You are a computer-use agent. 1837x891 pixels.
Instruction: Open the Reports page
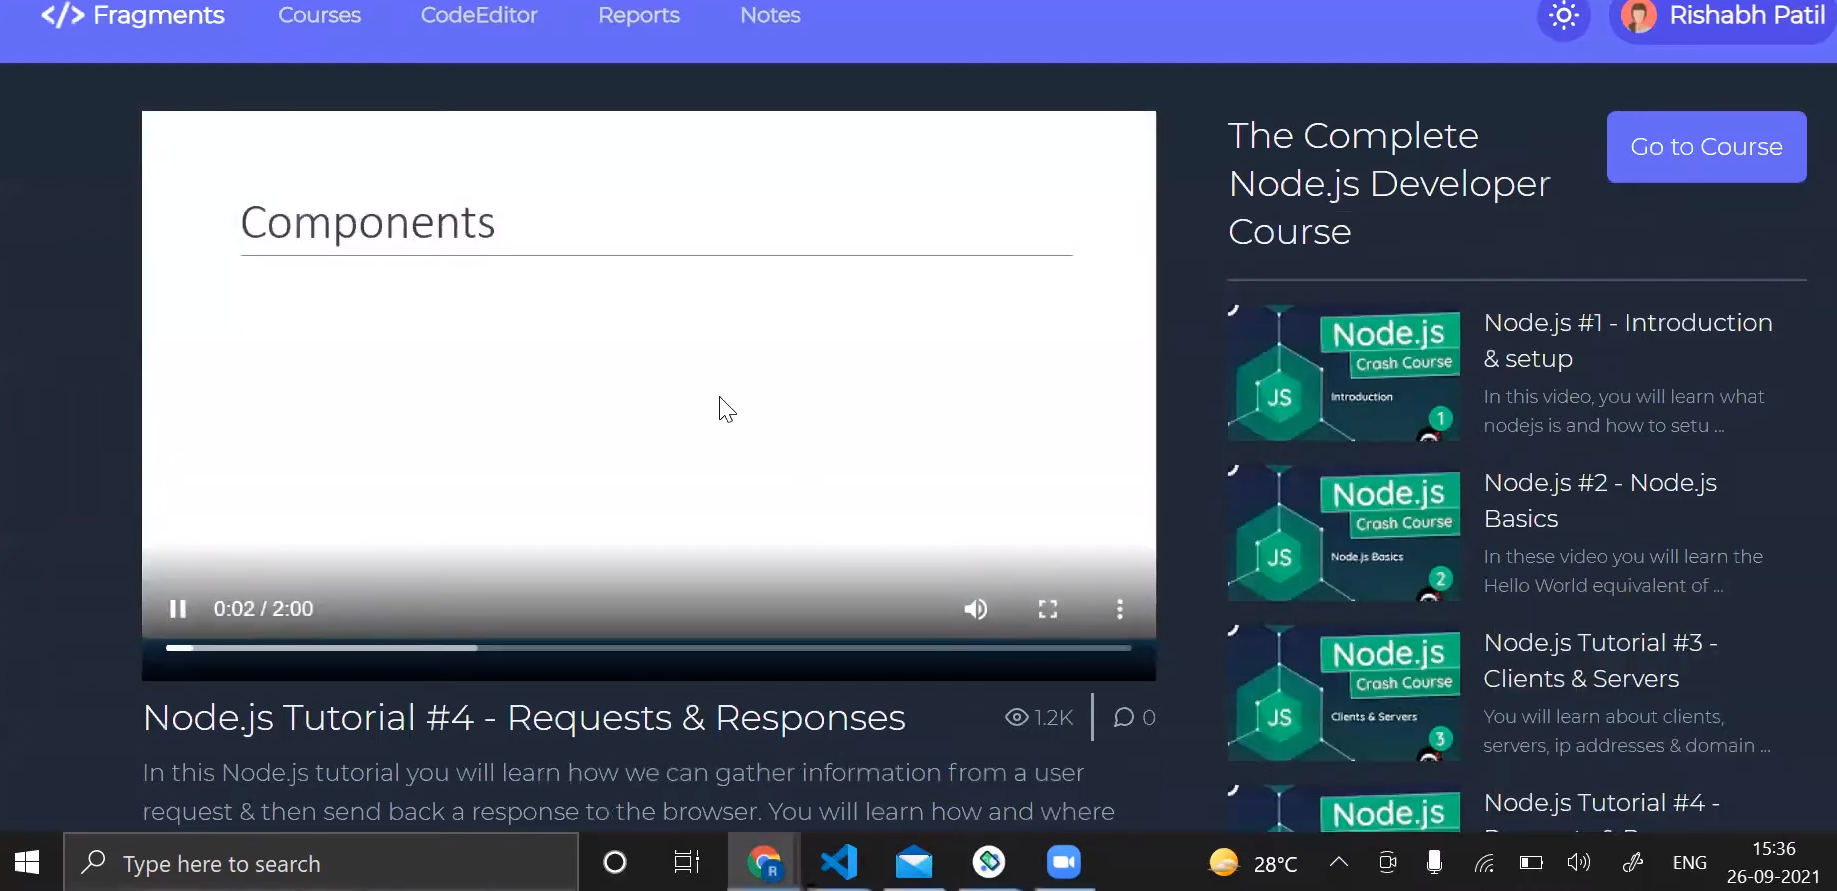coord(638,16)
